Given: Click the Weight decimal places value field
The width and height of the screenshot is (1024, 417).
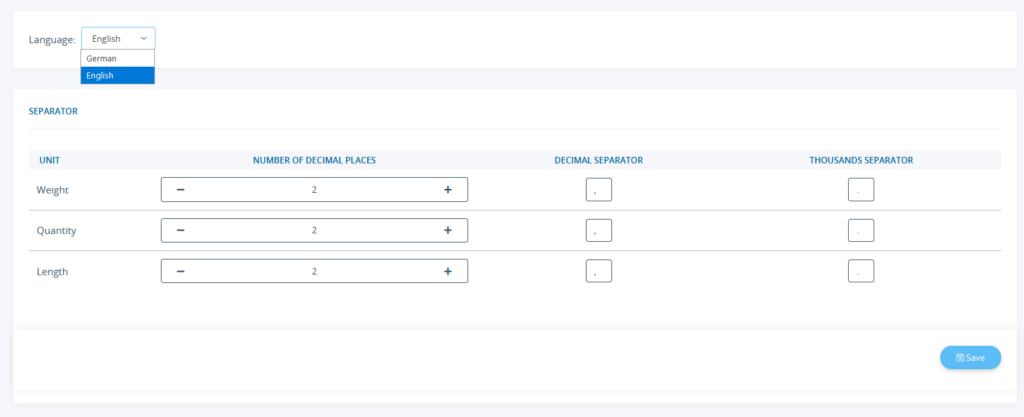Looking at the screenshot, I should pos(314,190).
